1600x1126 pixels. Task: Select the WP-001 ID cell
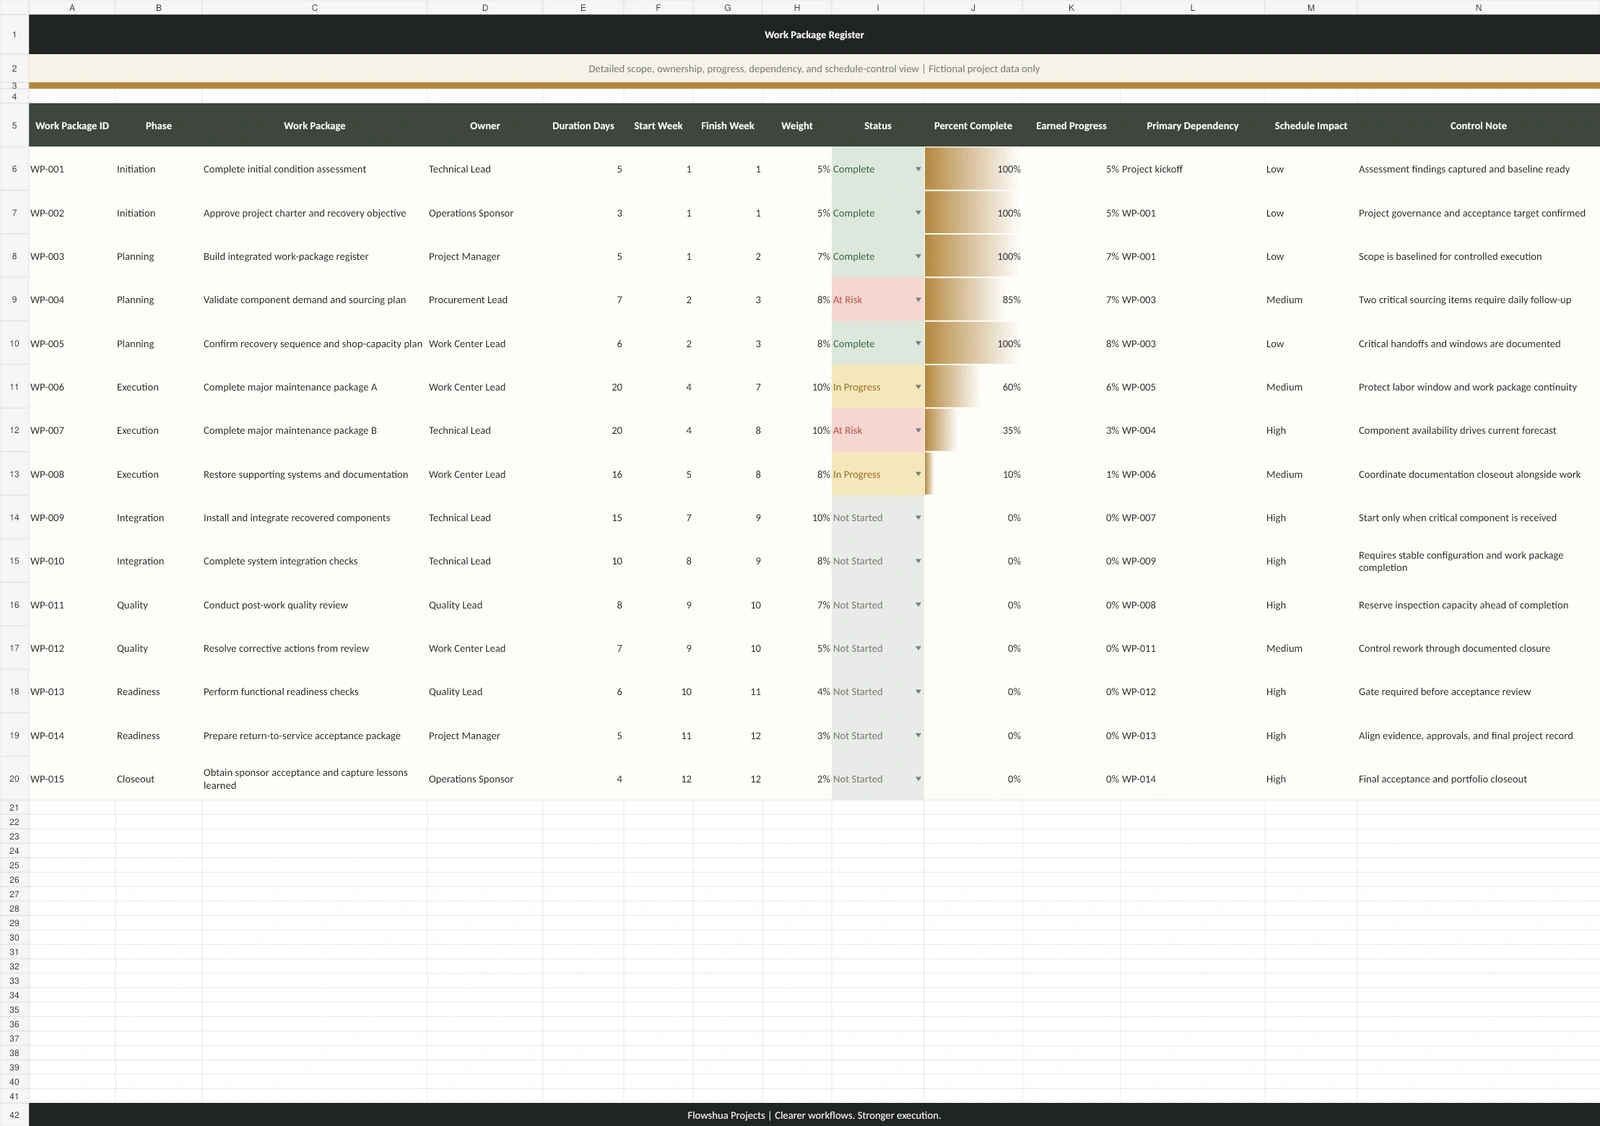click(72, 169)
